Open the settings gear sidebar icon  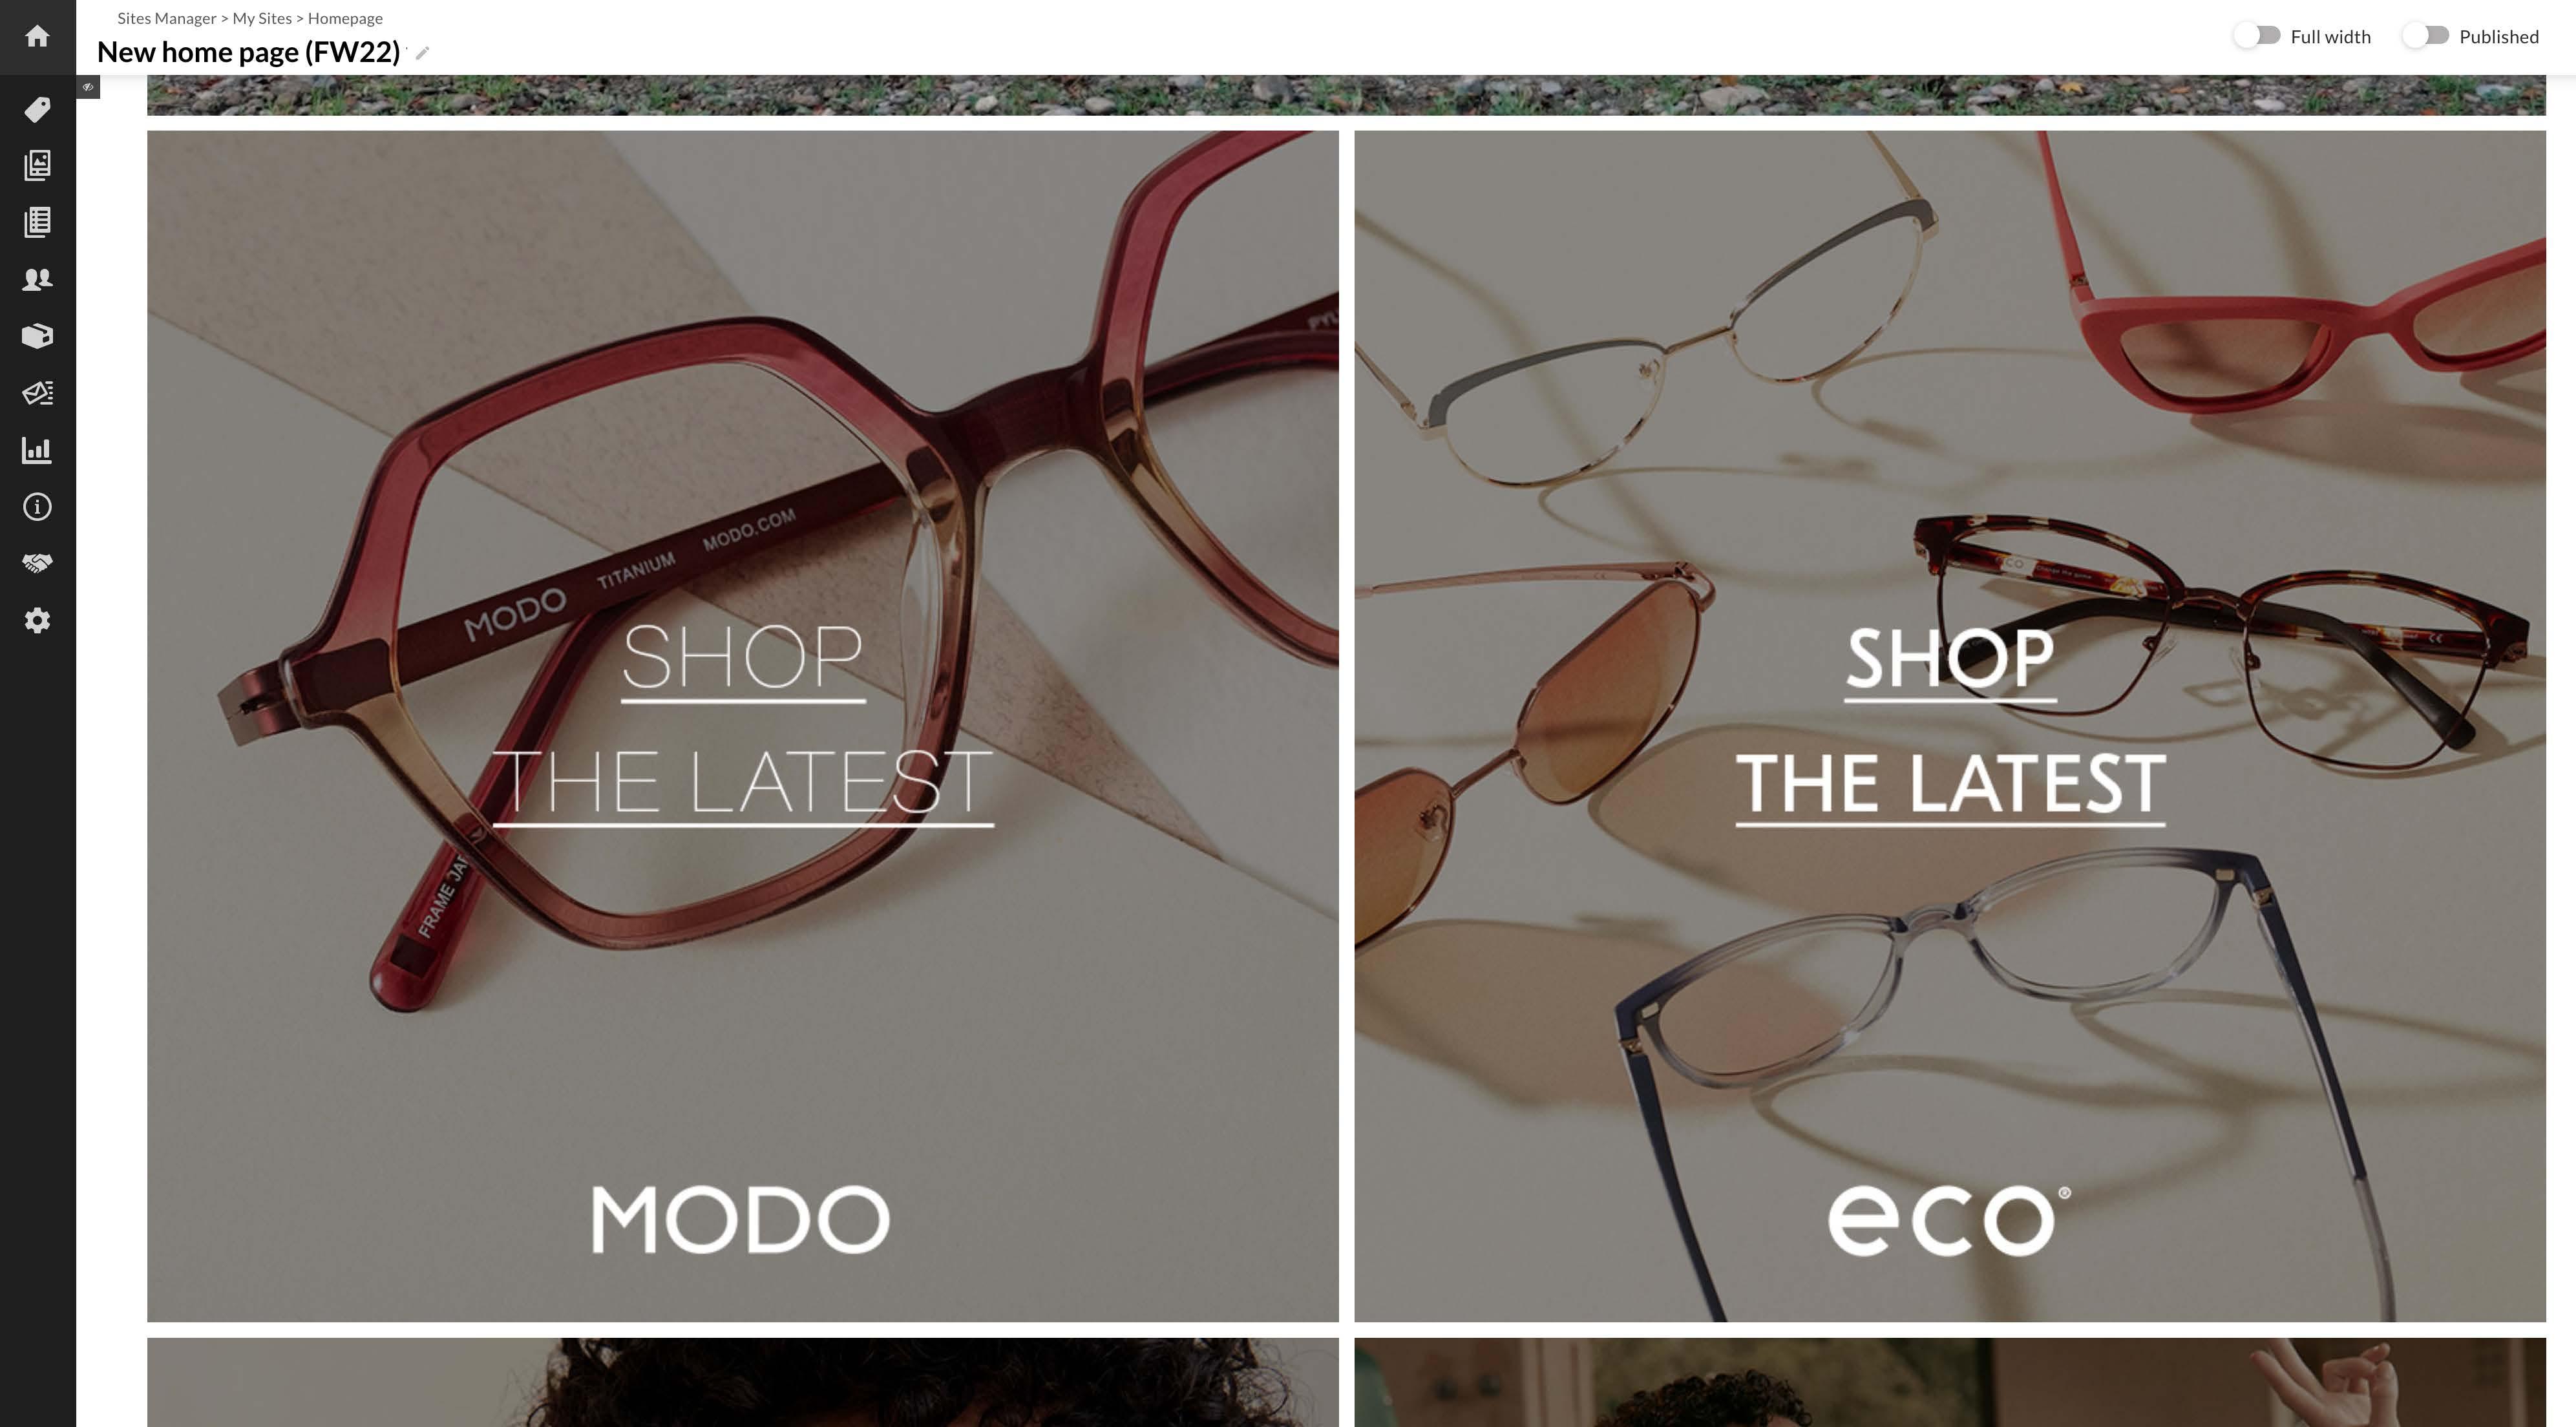point(37,620)
